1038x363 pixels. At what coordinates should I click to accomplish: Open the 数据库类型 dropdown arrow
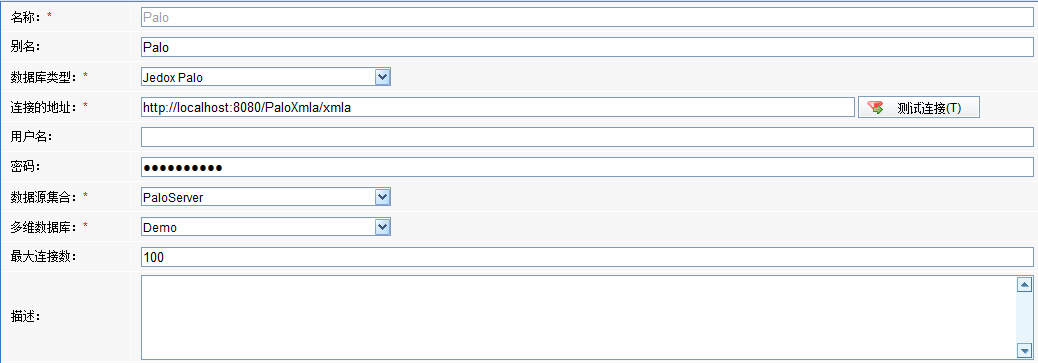click(383, 77)
